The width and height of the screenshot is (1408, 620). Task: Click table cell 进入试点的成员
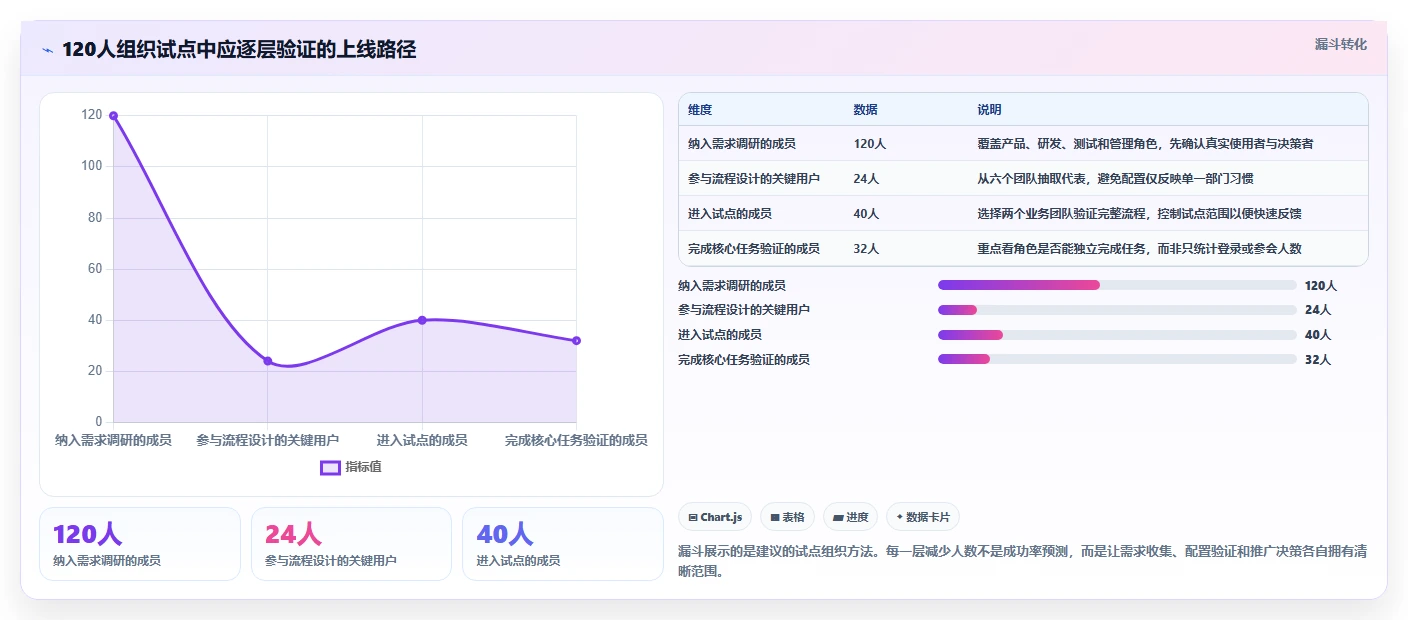tap(730, 214)
